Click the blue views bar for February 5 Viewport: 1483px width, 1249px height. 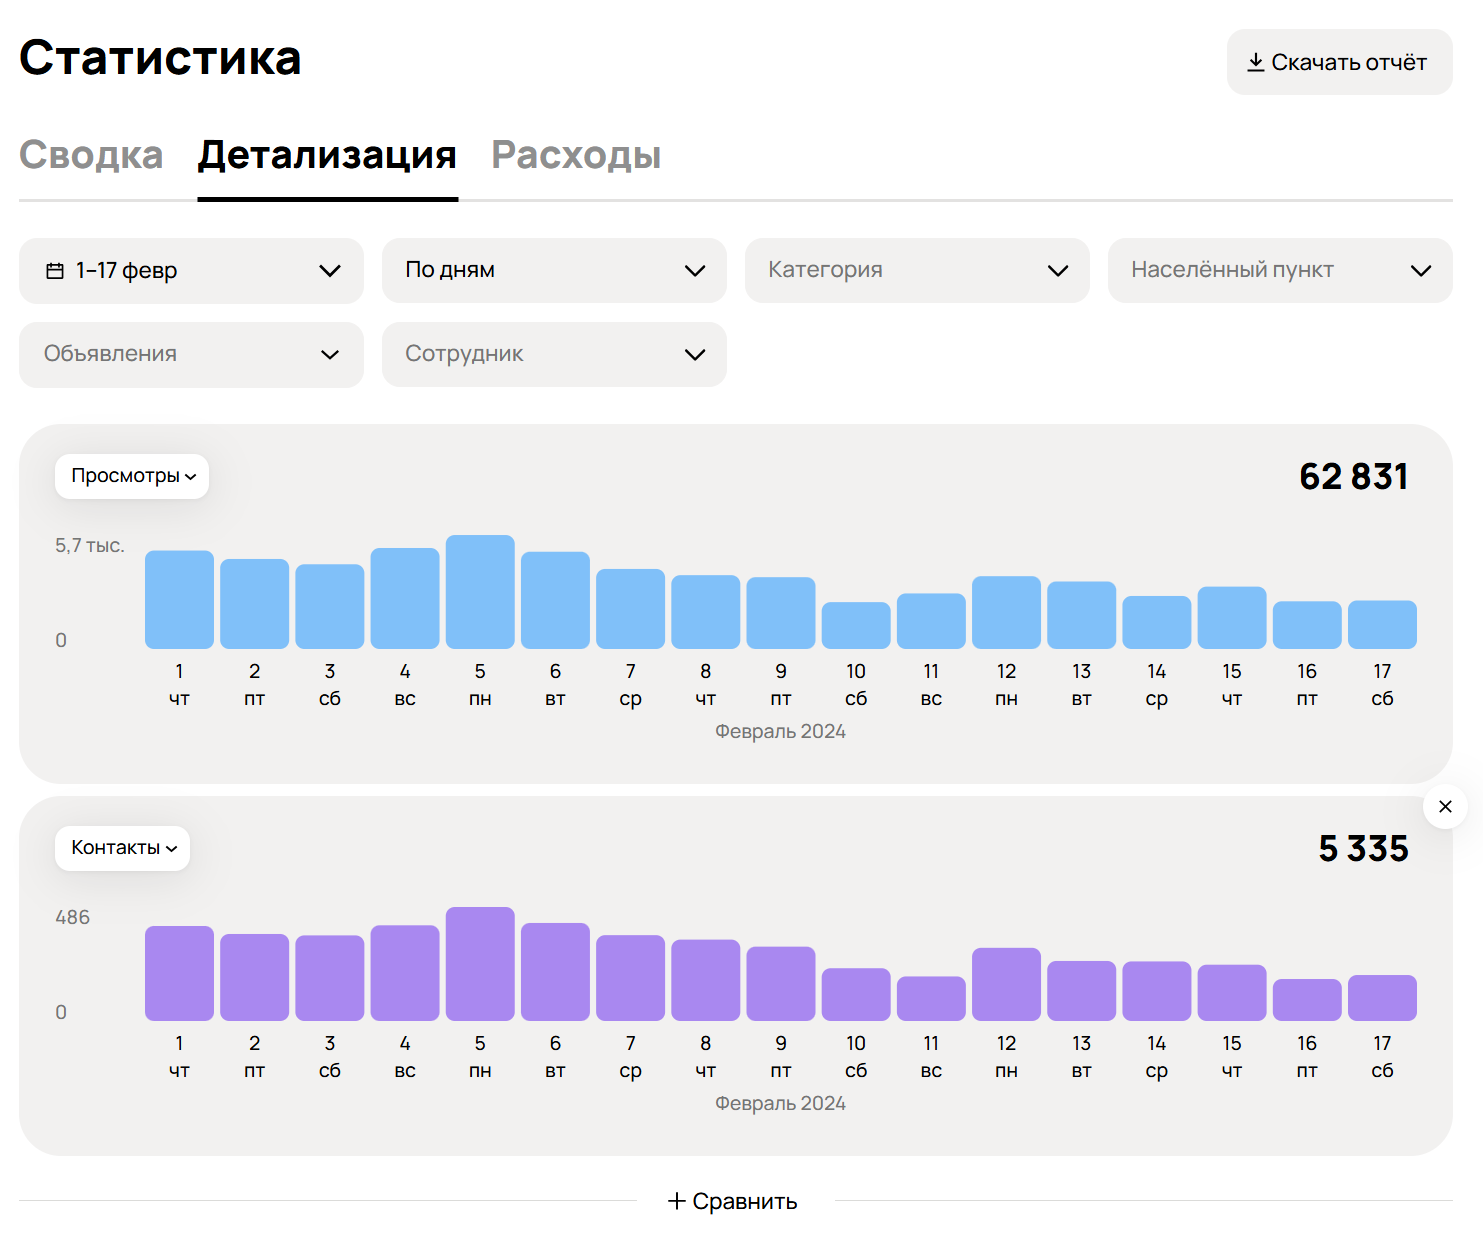pyautogui.click(x=480, y=592)
